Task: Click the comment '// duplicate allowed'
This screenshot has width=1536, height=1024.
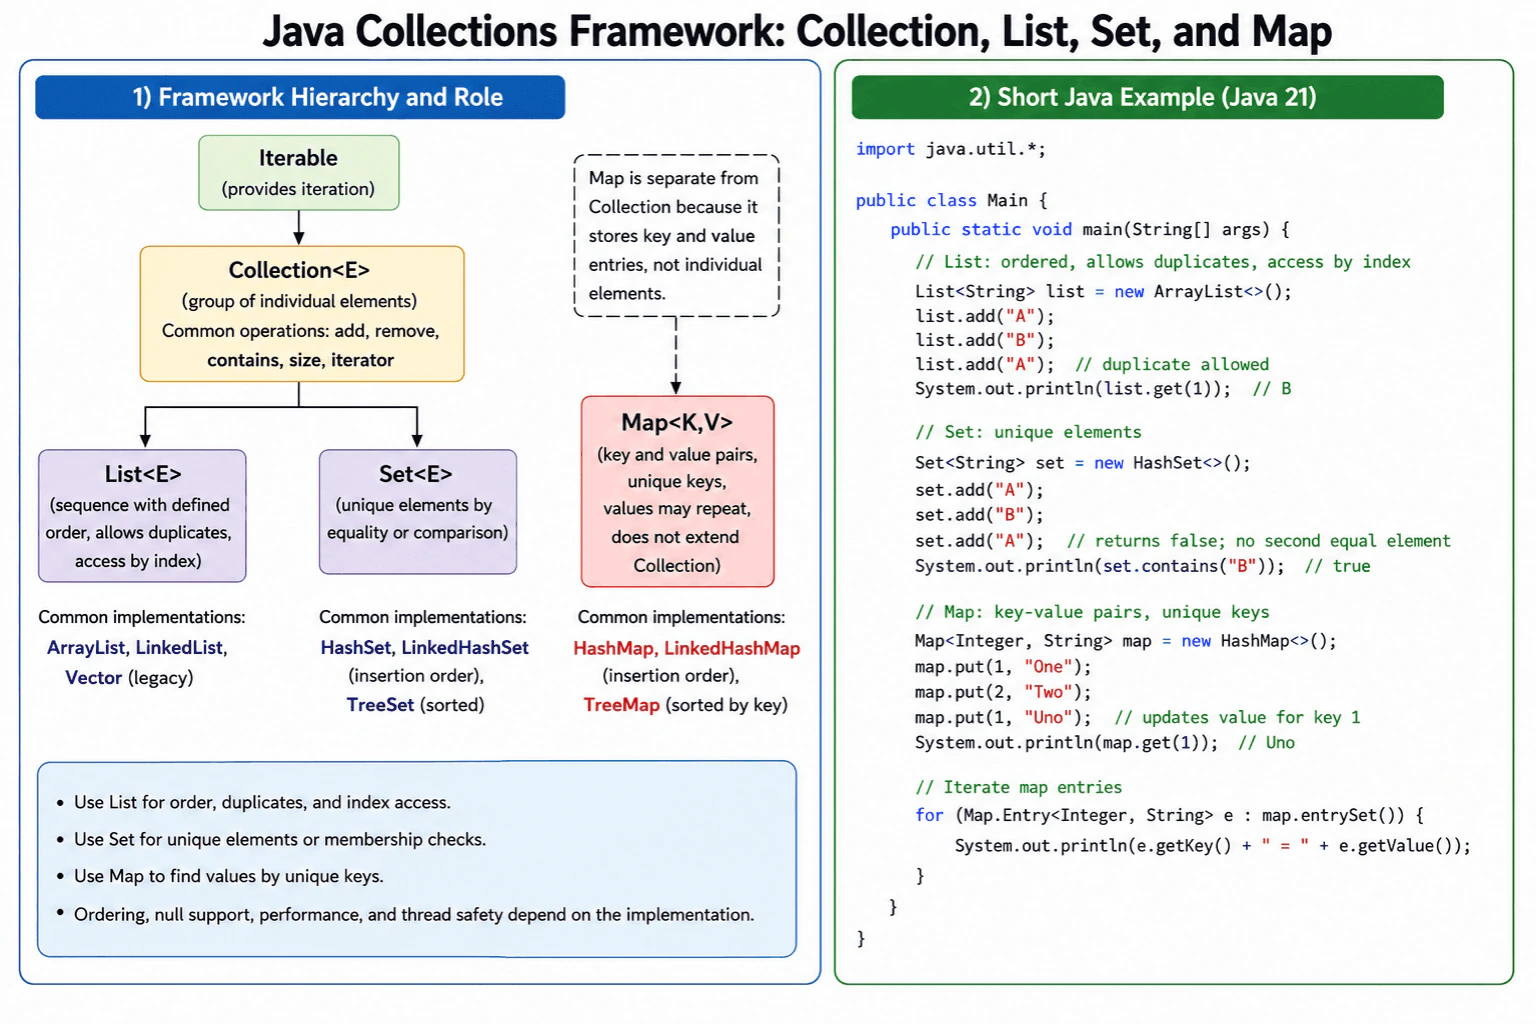Action: click(1172, 365)
